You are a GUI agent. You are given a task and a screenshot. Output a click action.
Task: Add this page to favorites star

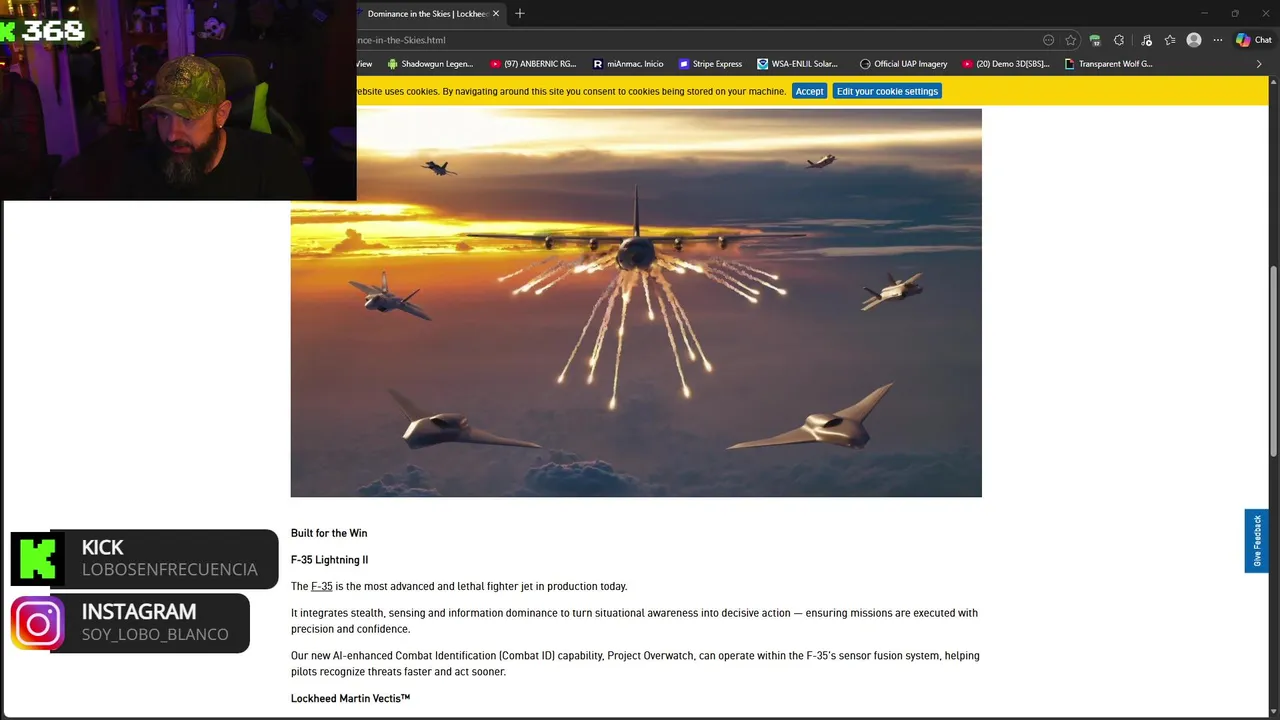tap(1071, 40)
